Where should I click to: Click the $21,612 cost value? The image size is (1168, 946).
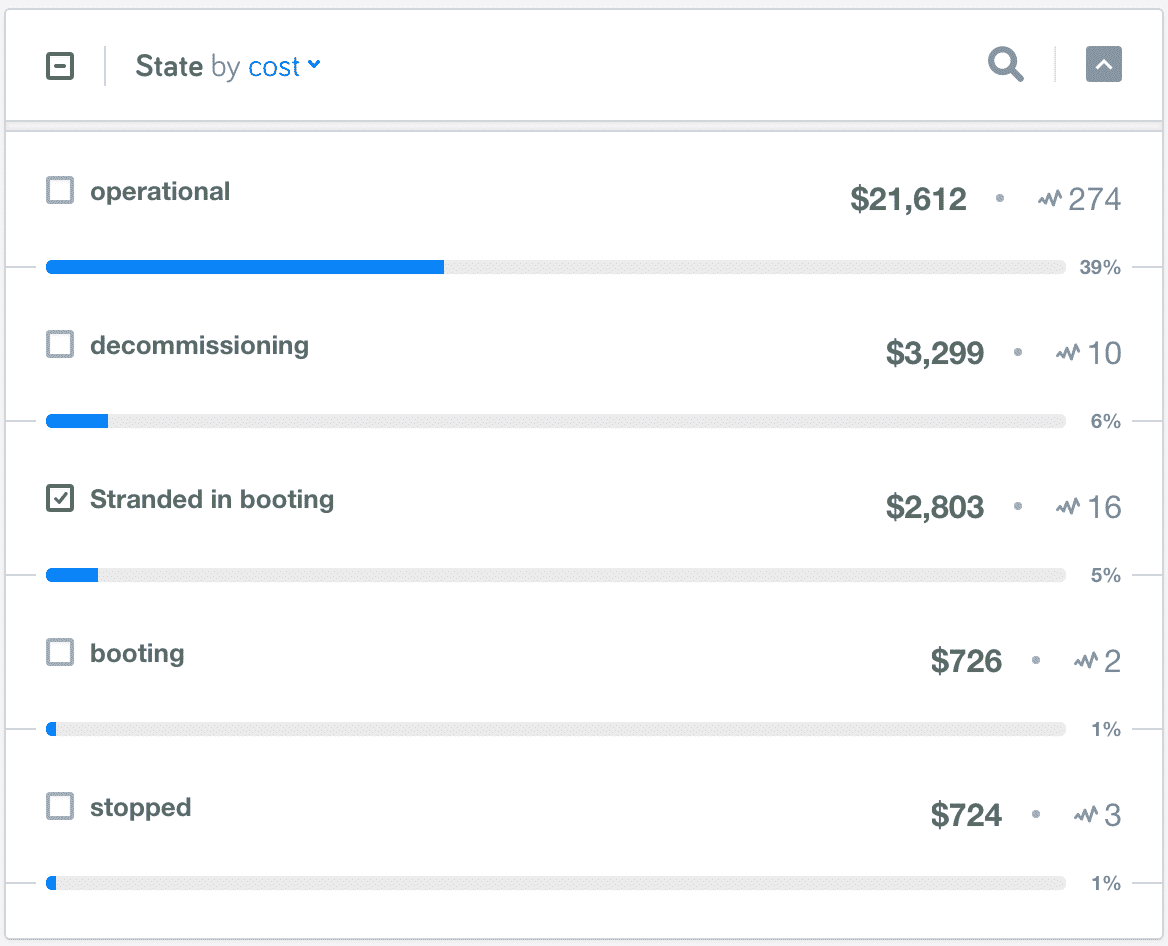click(908, 200)
